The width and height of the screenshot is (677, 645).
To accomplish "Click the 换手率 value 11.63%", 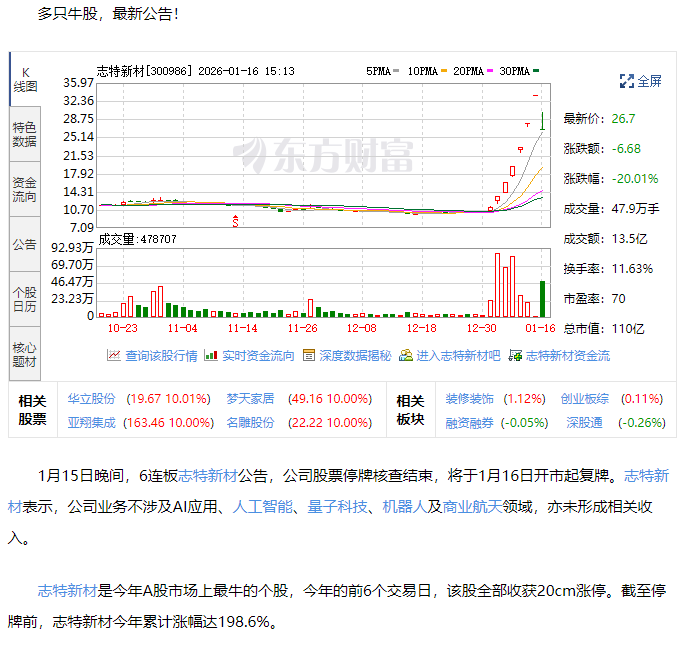I will (x=632, y=269).
